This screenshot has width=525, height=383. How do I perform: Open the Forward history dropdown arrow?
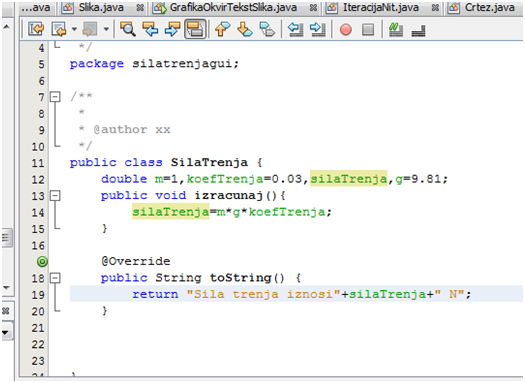[x=106, y=29]
